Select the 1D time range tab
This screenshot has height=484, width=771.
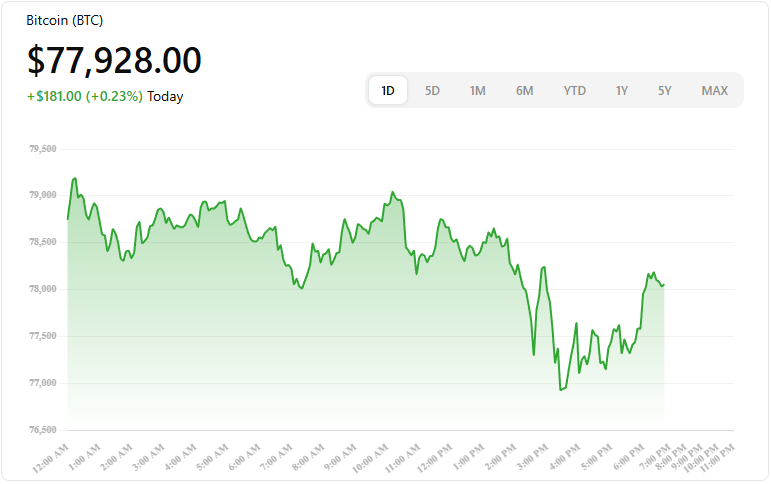tap(388, 91)
